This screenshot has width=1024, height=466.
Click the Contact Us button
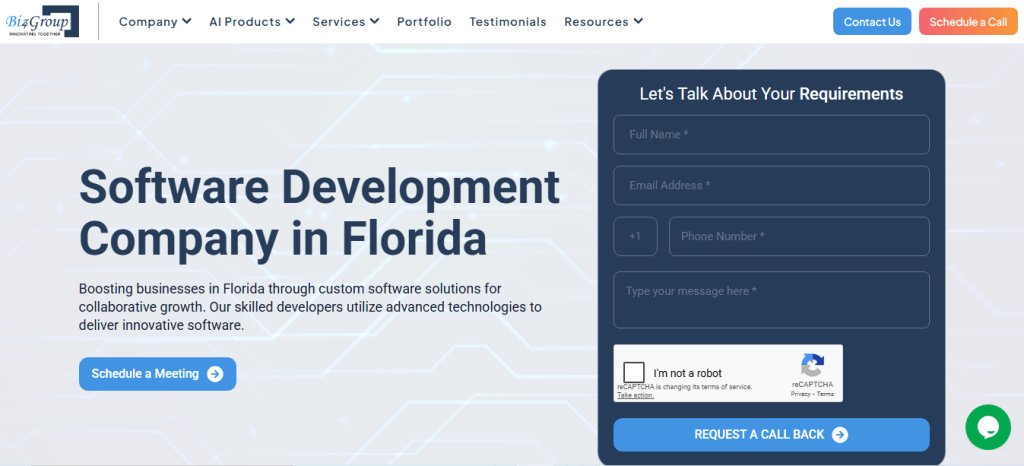[x=872, y=21]
